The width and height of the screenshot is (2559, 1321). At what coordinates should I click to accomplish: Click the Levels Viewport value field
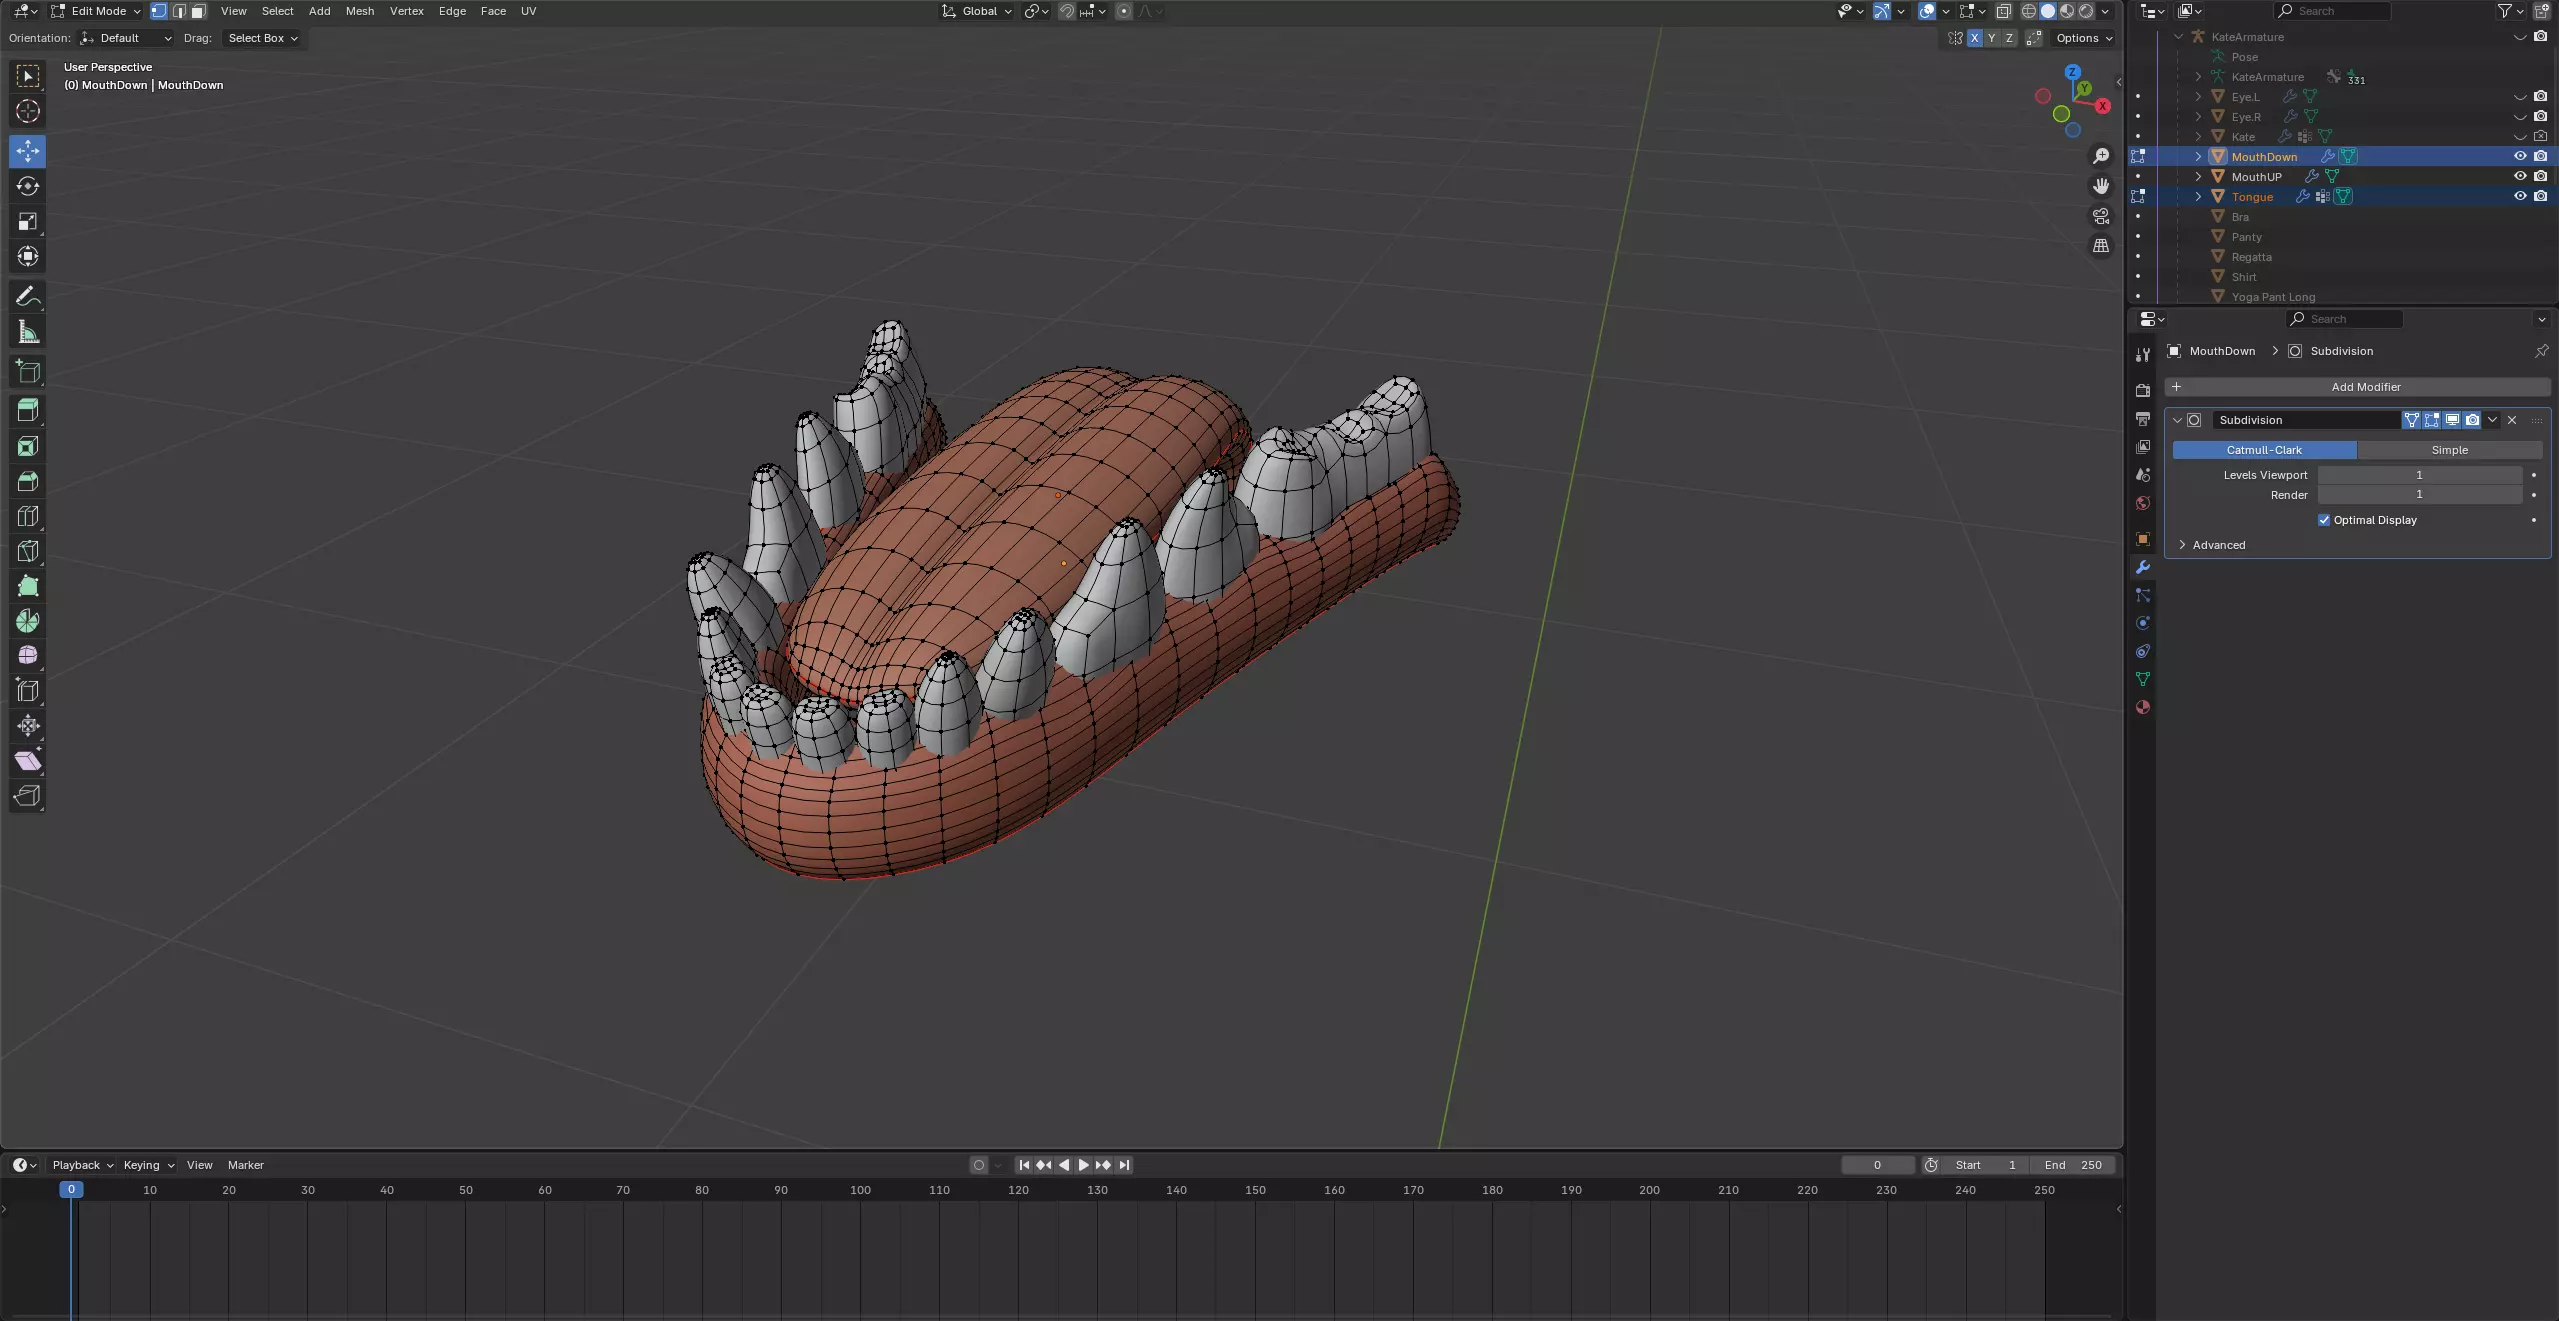(2418, 475)
